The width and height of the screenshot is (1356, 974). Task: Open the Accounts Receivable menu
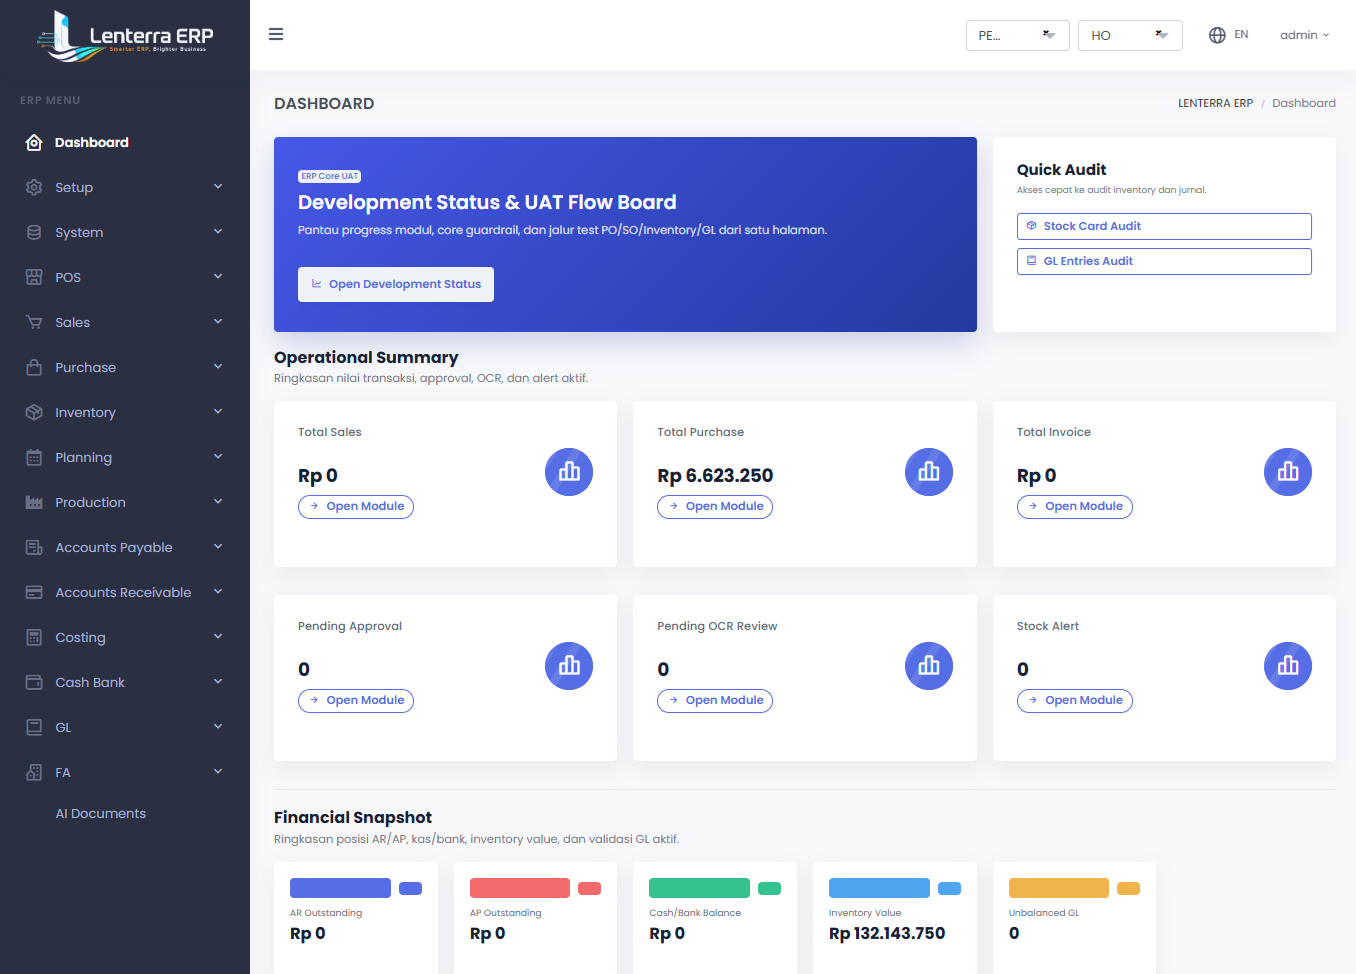tap(125, 592)
